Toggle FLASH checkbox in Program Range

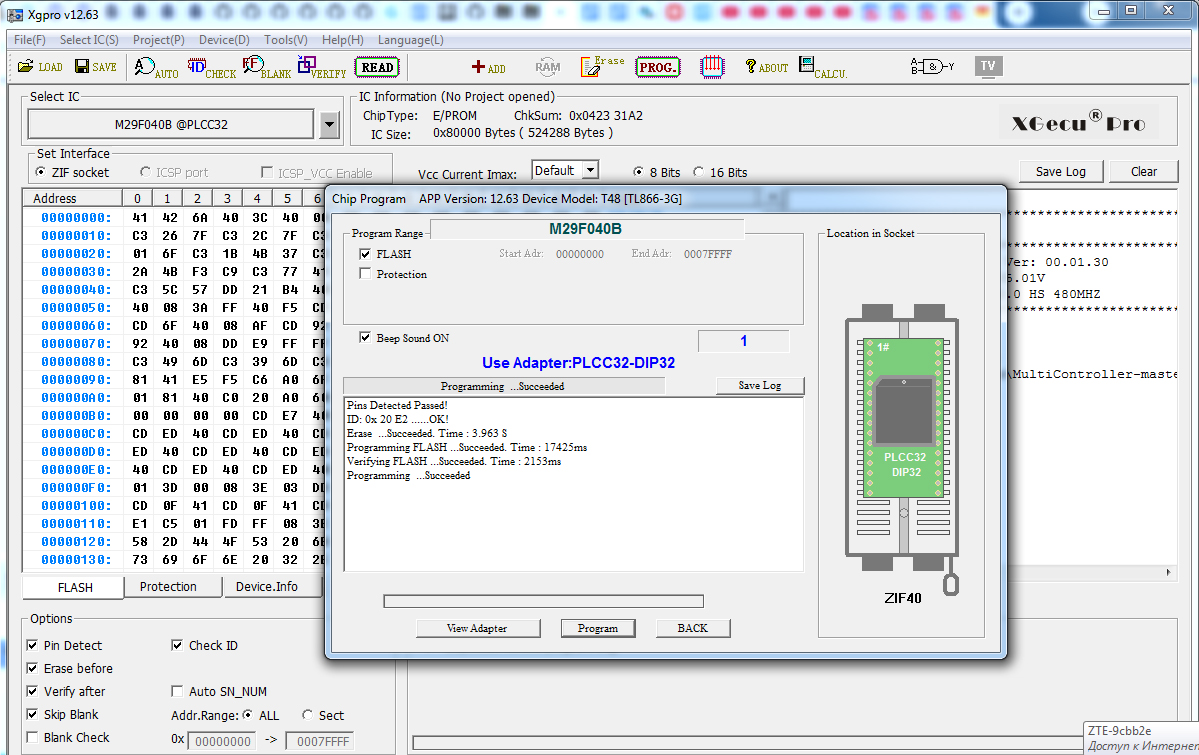[365, 254]
